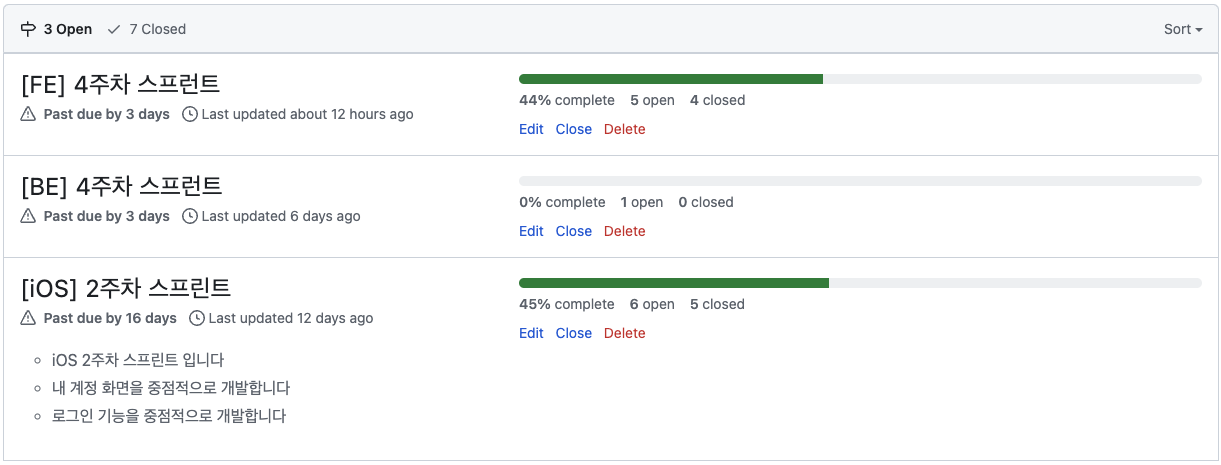Screen dimensions: 1221x465
Task: Click the empty 0% complete progress bar
Action: [860, 181]
